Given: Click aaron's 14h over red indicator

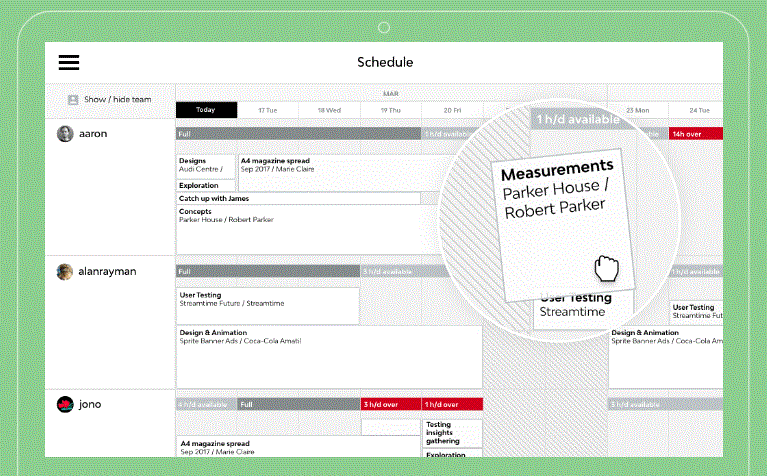Looking at the screenshot, I should [x=696, y=134].
